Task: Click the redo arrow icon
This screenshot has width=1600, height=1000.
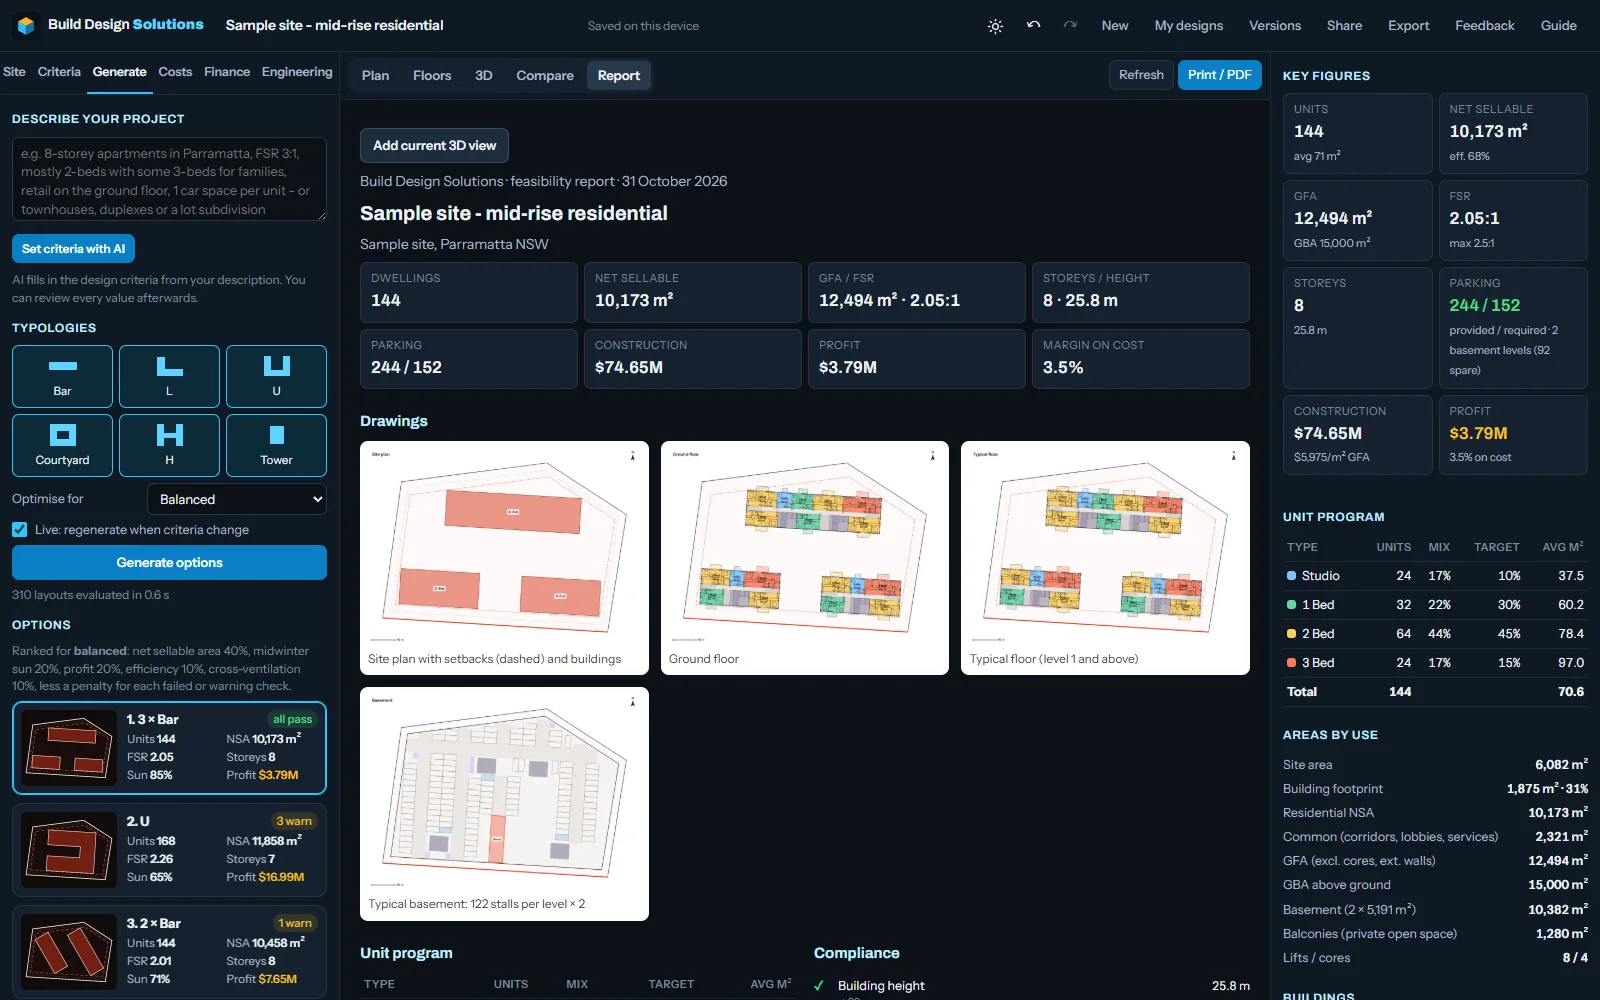Action: [x=1070, y=25]
